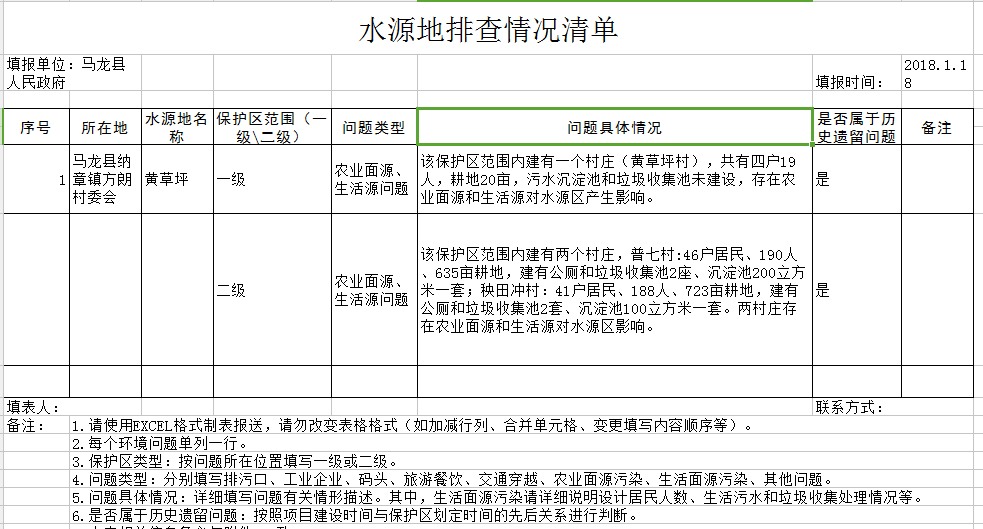Select the "联系方式：" cell

click(850, 407)
